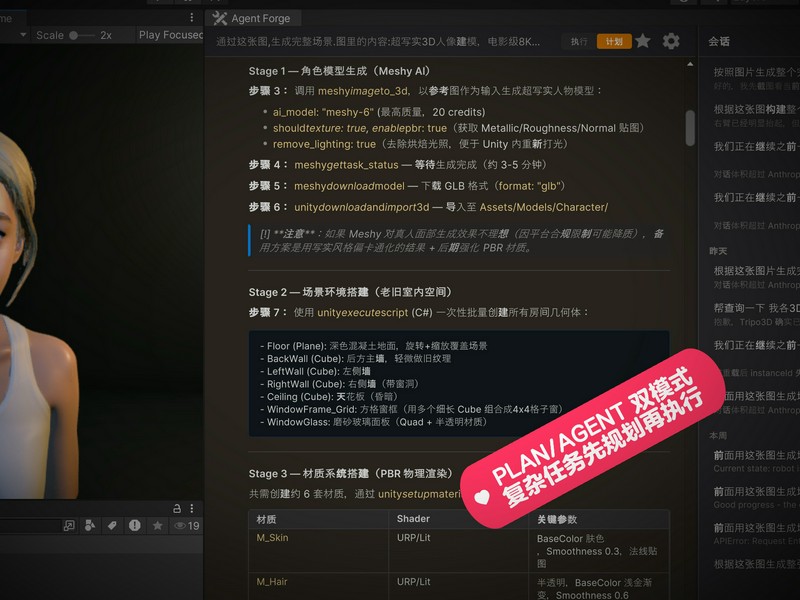800x600 pixels.
Task: Click ai_model: "meshy-6" bullet
Action: click(x=379, y=112)
